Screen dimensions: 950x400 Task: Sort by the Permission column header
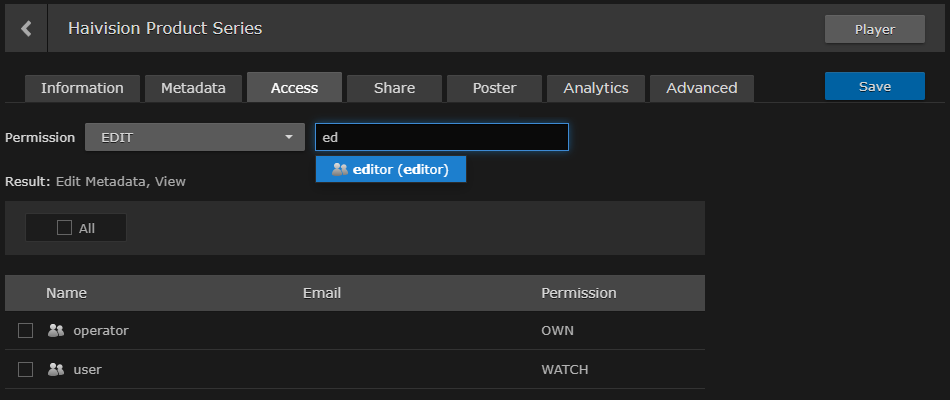click(x=578, y=293)
